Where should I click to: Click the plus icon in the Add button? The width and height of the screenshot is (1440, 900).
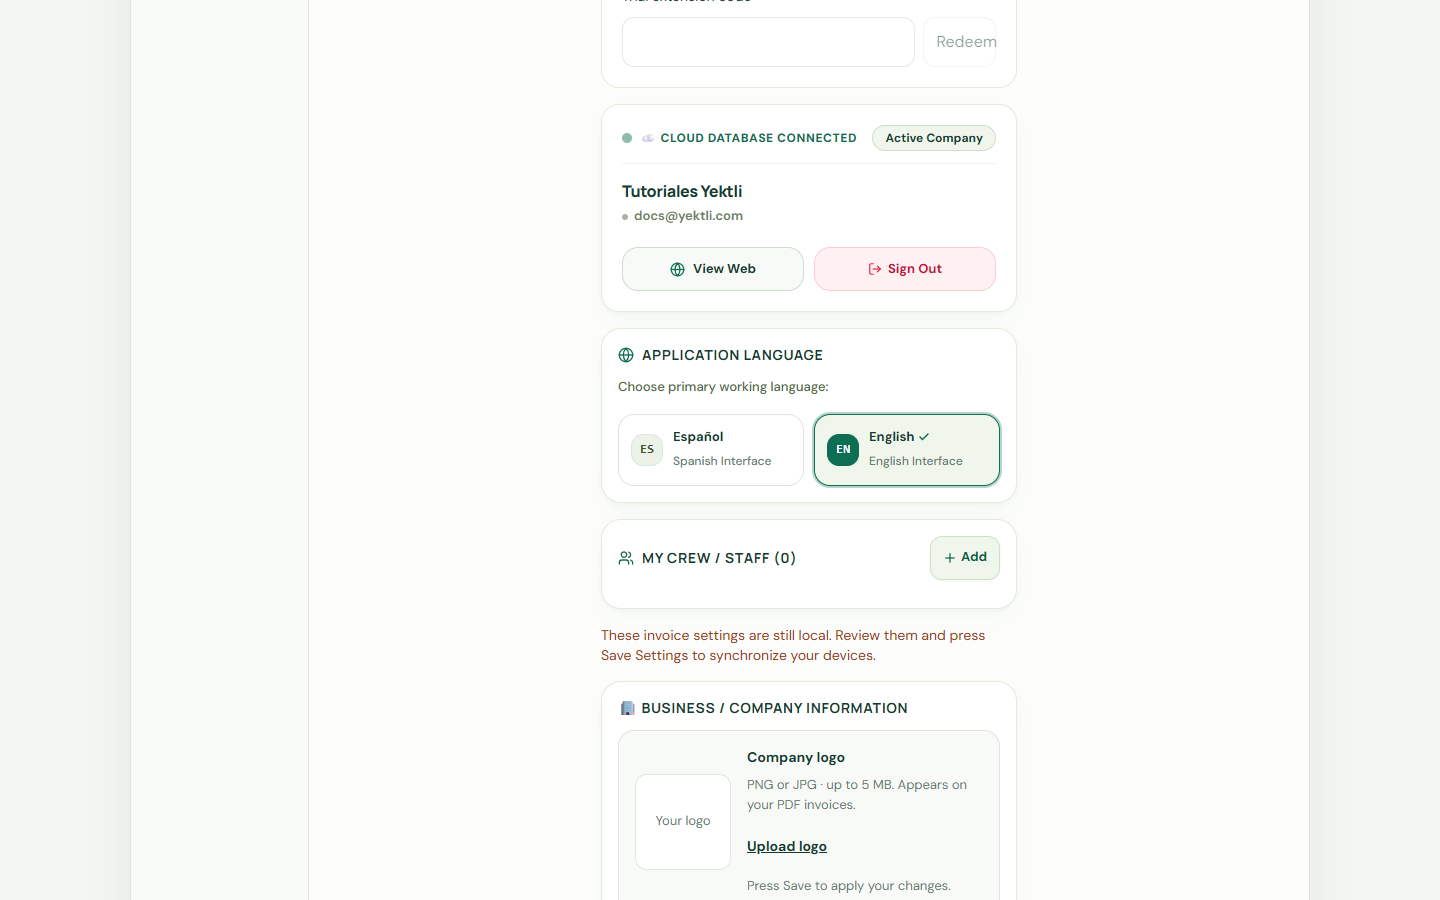[x=950, y=558]
